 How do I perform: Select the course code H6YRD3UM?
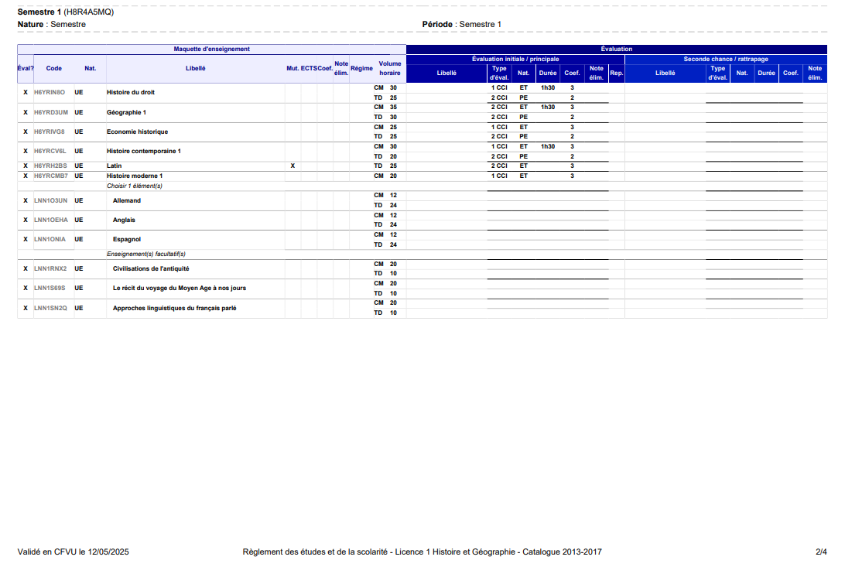coord(51,112)
